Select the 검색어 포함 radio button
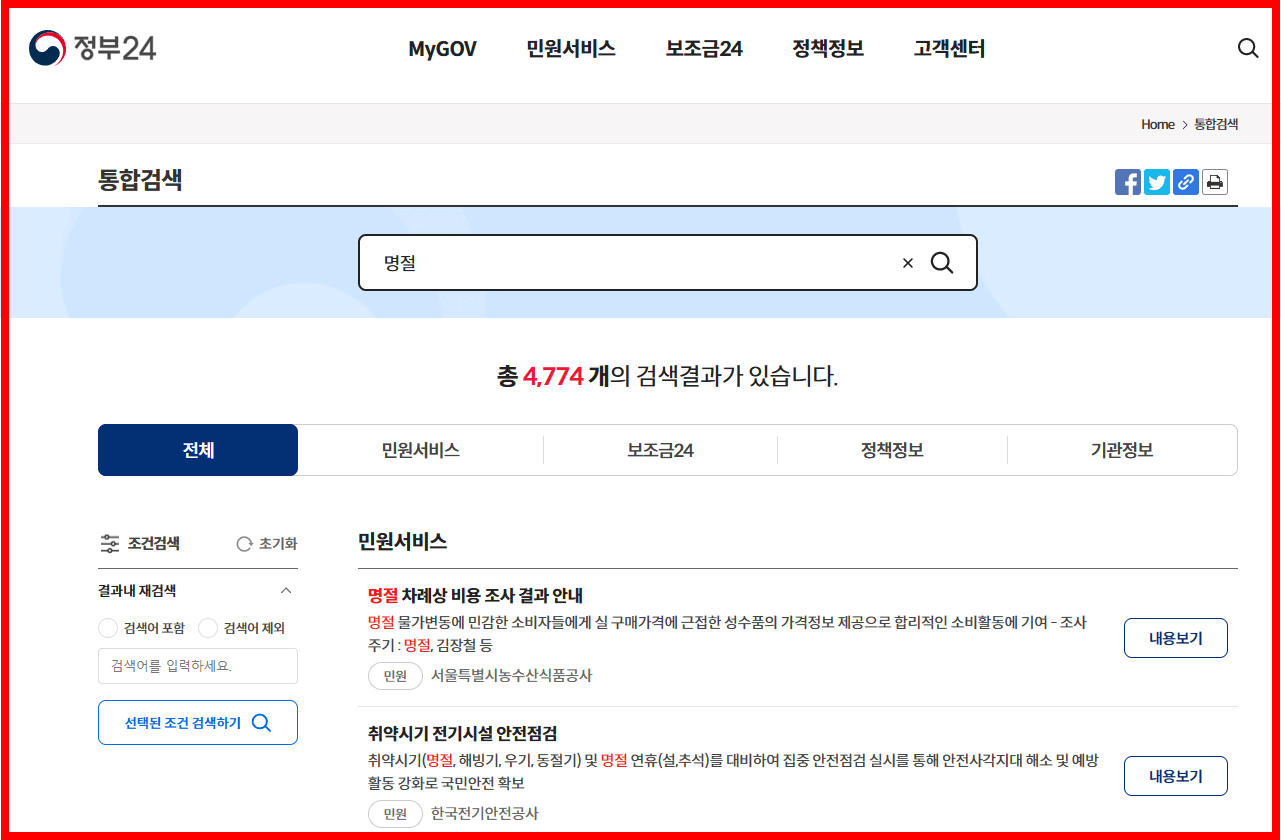 [x=107, y=628]
